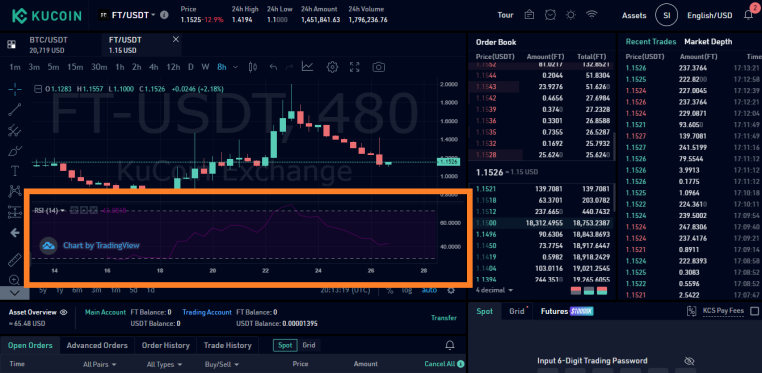This screenshot has height=373, width=762.
Task: Open the English/USD language currency selector
Action: 710,16
